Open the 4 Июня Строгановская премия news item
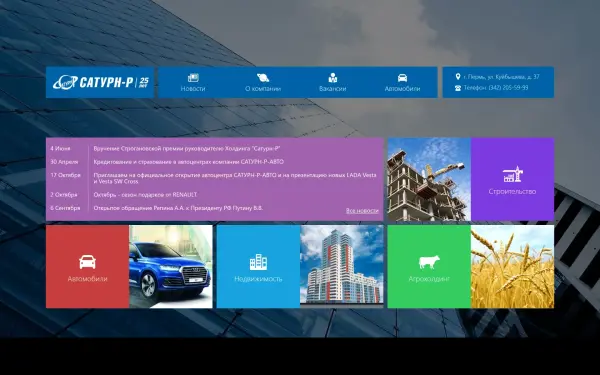The image size is (600, 375). [x=187, y=148]
